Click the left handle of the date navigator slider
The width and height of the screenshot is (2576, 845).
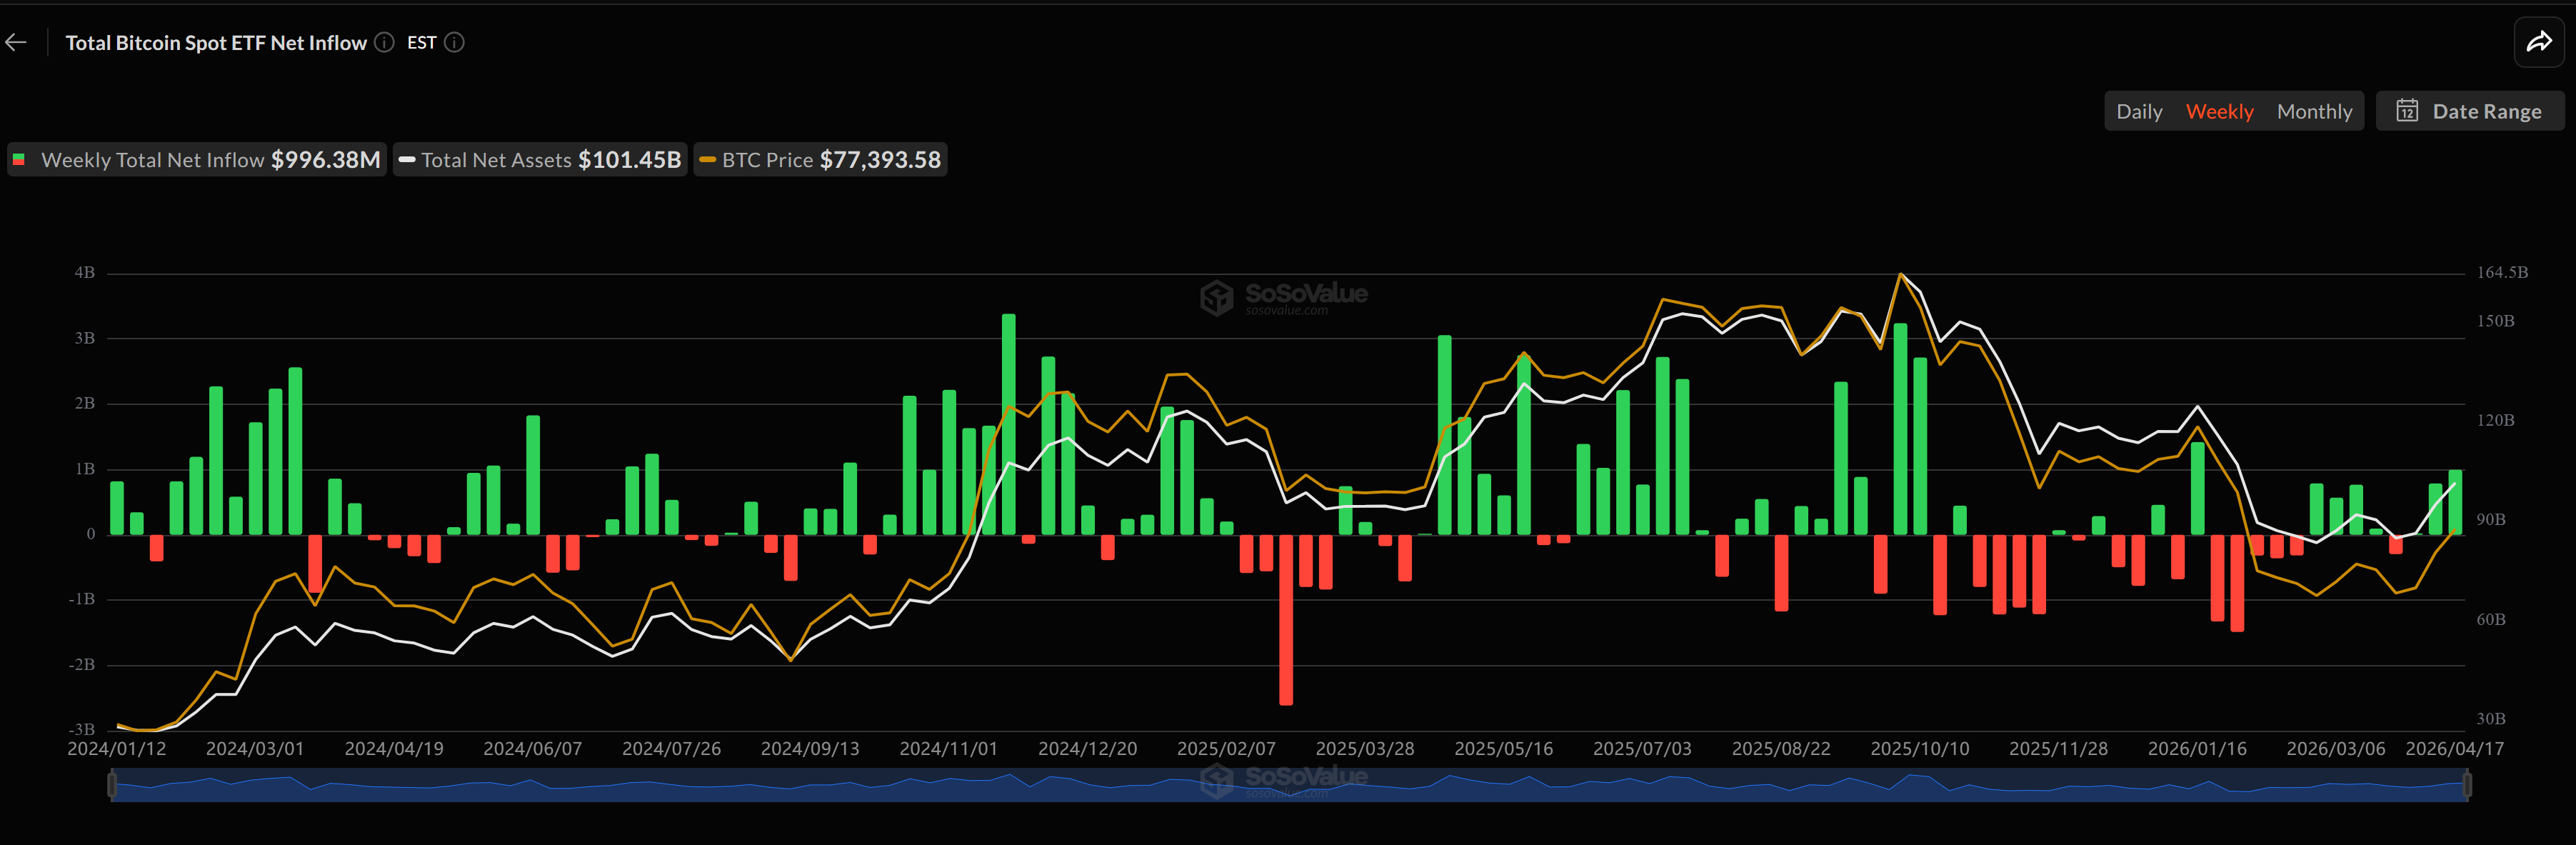[113, 786]
